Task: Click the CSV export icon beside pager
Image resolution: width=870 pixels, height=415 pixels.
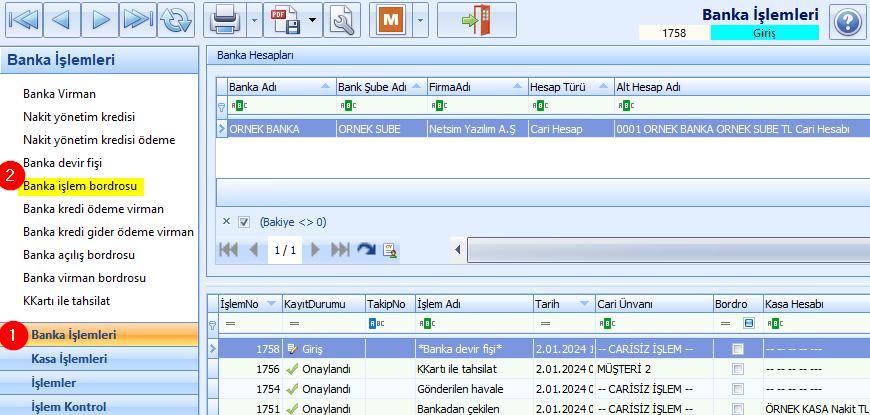Action: pos(390,250)
